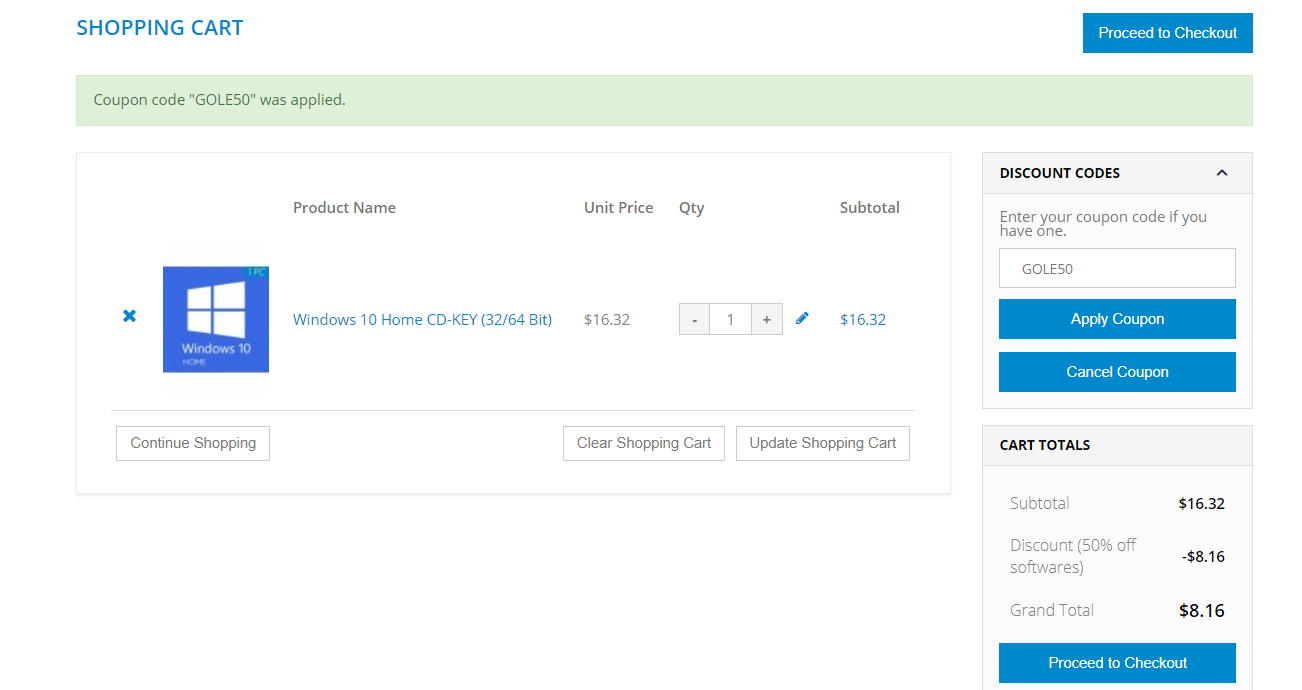
Task: Click the item subtotal $16.32 in table
Action: click(x=863, y=320)
